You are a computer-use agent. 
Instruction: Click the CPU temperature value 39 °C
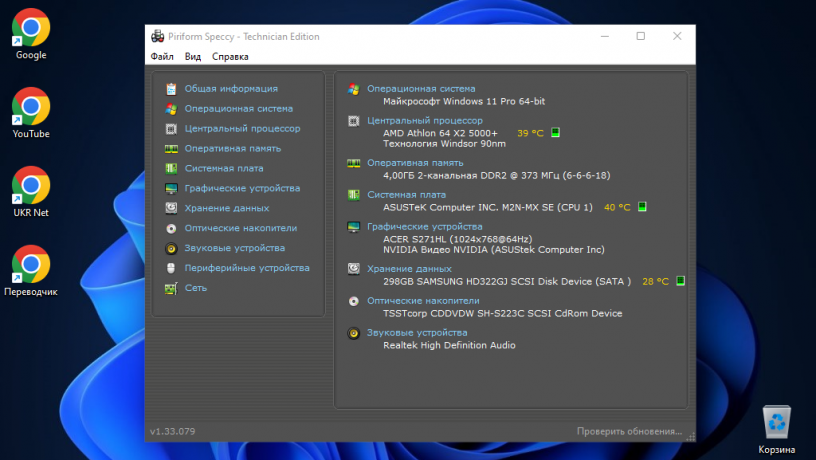point(530,133)
